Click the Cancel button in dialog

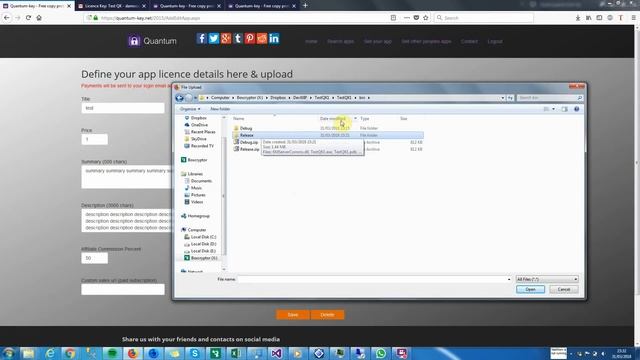click(564, 289)
